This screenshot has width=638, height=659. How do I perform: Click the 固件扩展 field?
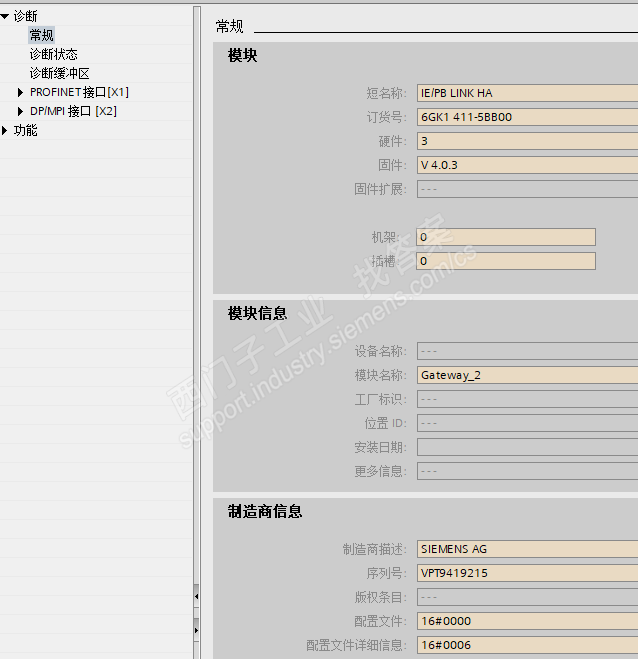tap(527, 189)
